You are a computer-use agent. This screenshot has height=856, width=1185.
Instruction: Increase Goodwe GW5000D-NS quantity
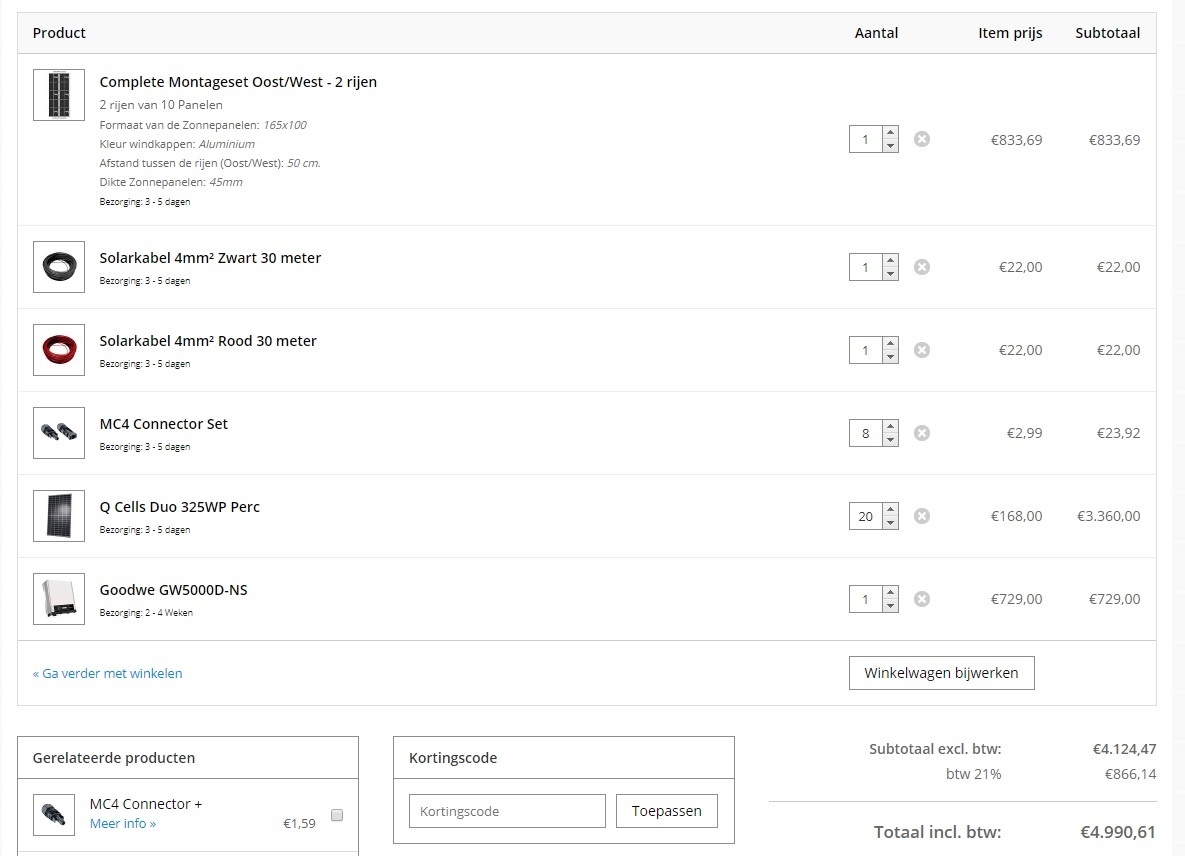[891, 593]
